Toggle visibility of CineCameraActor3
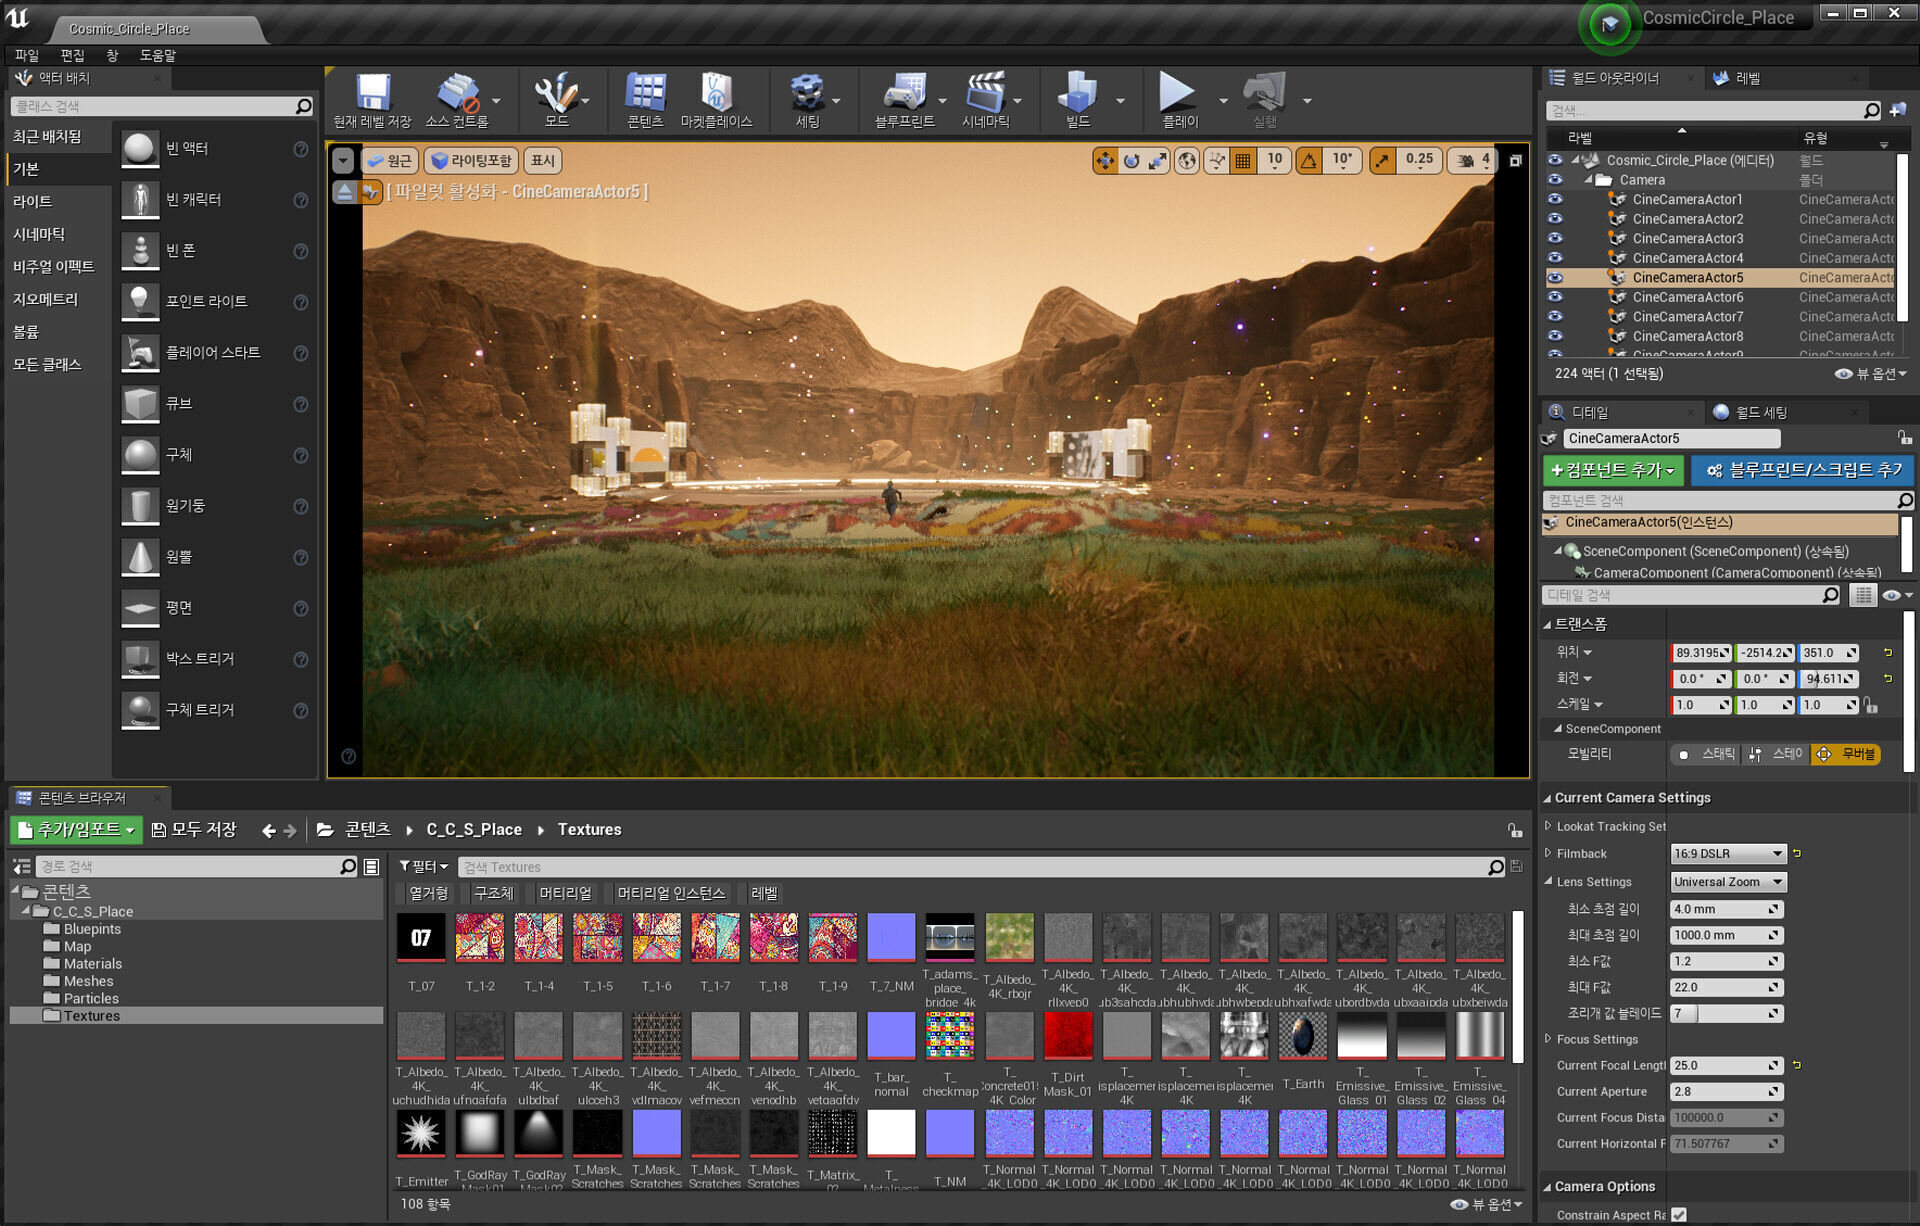1920x1226 pixels. click(1555, 239)
